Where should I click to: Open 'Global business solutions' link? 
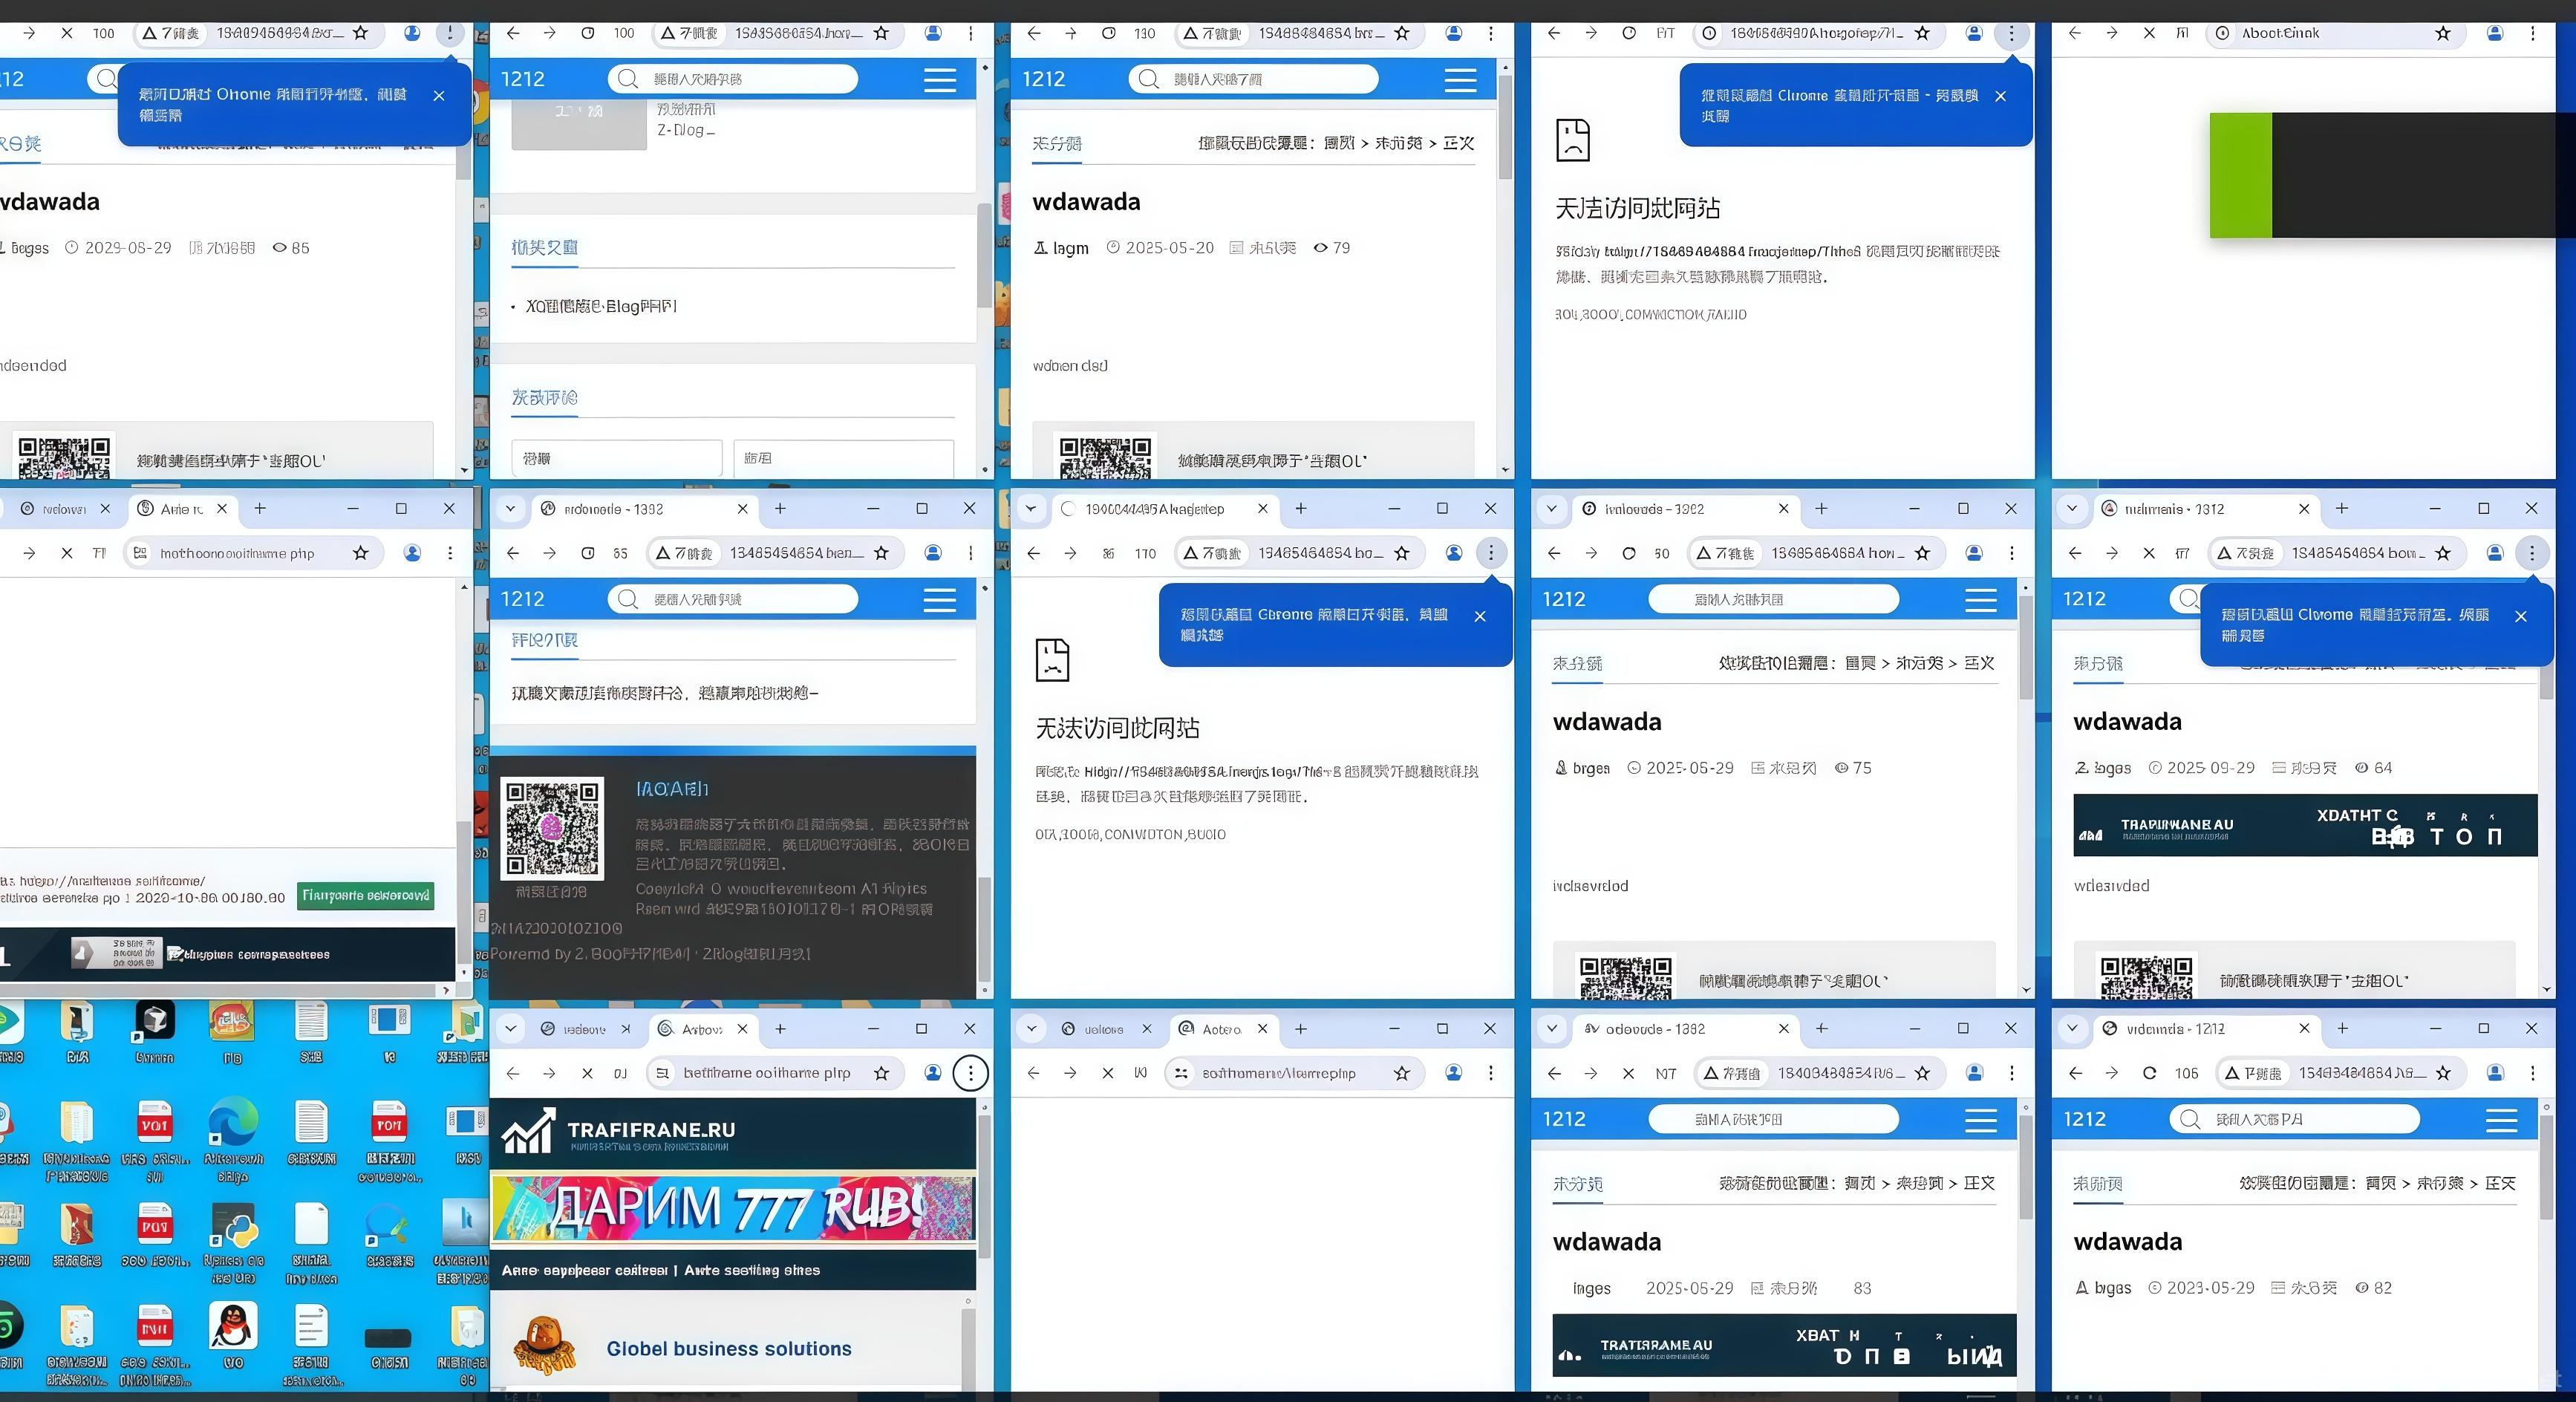tap(728, 1349)
